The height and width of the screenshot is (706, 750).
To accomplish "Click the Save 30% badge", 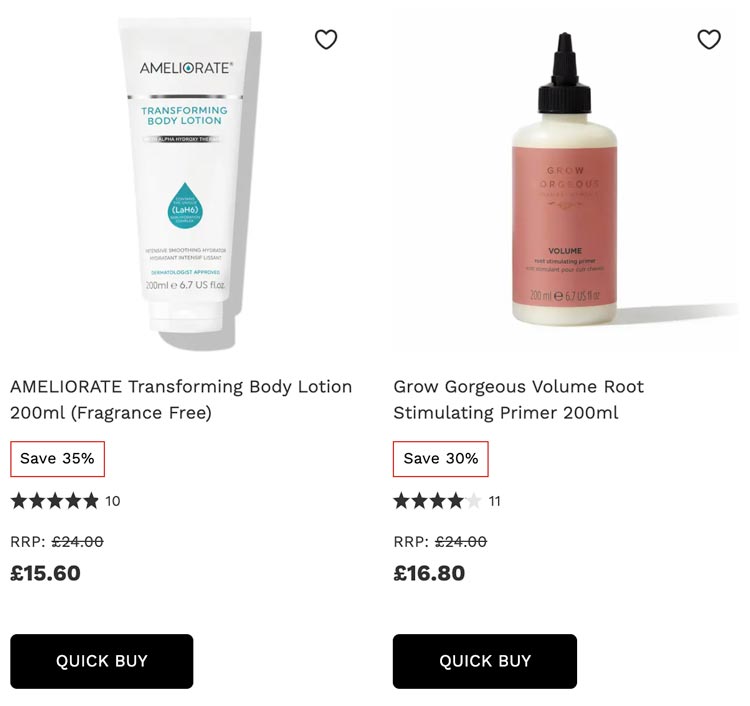I will point(441,459).
